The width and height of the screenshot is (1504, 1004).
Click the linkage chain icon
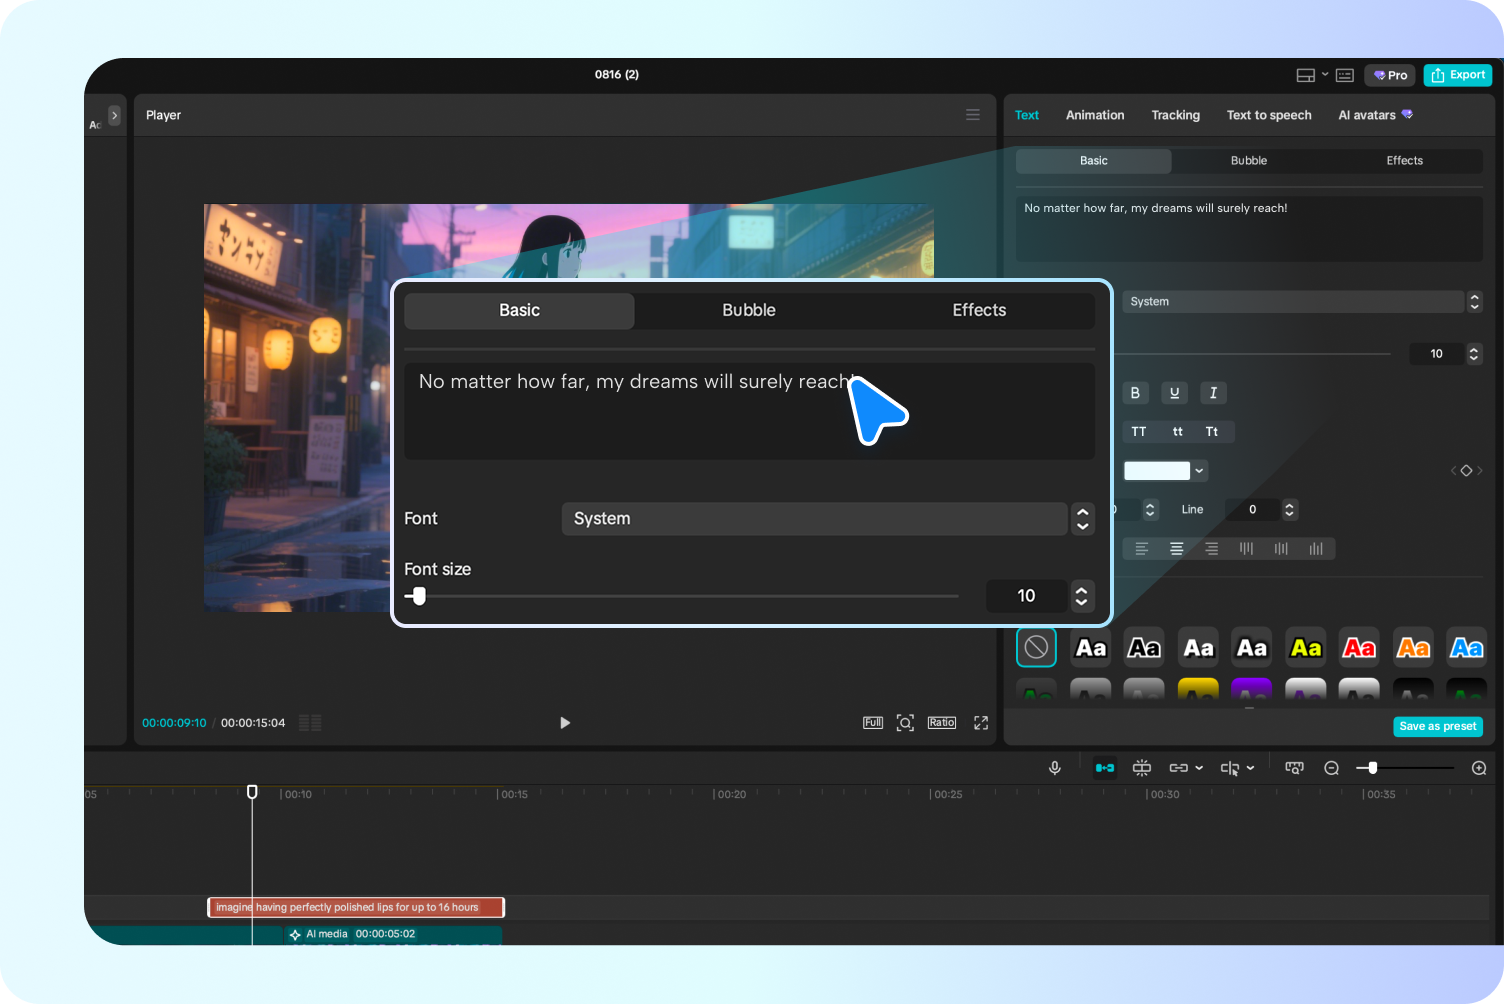pos(1179,768)
